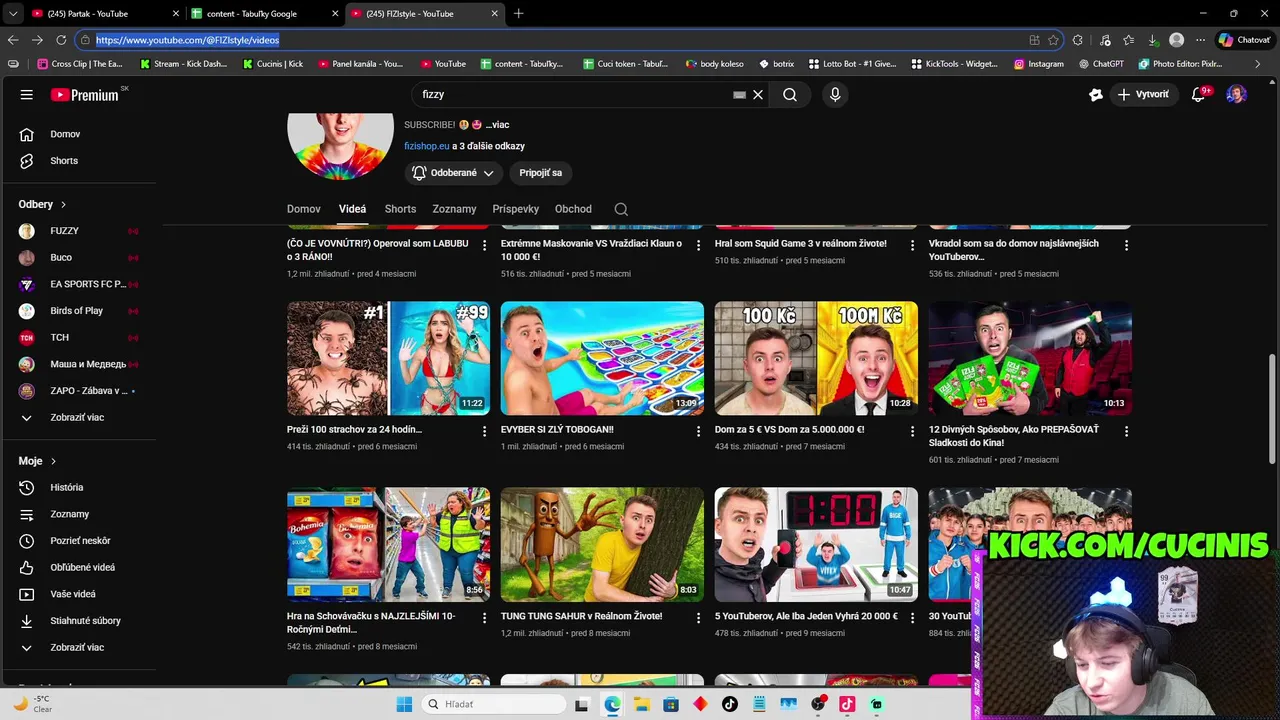Open options for TUNG TUNG SAHUR video
This screenshot has height=720, width=1280.
point(699,618)
